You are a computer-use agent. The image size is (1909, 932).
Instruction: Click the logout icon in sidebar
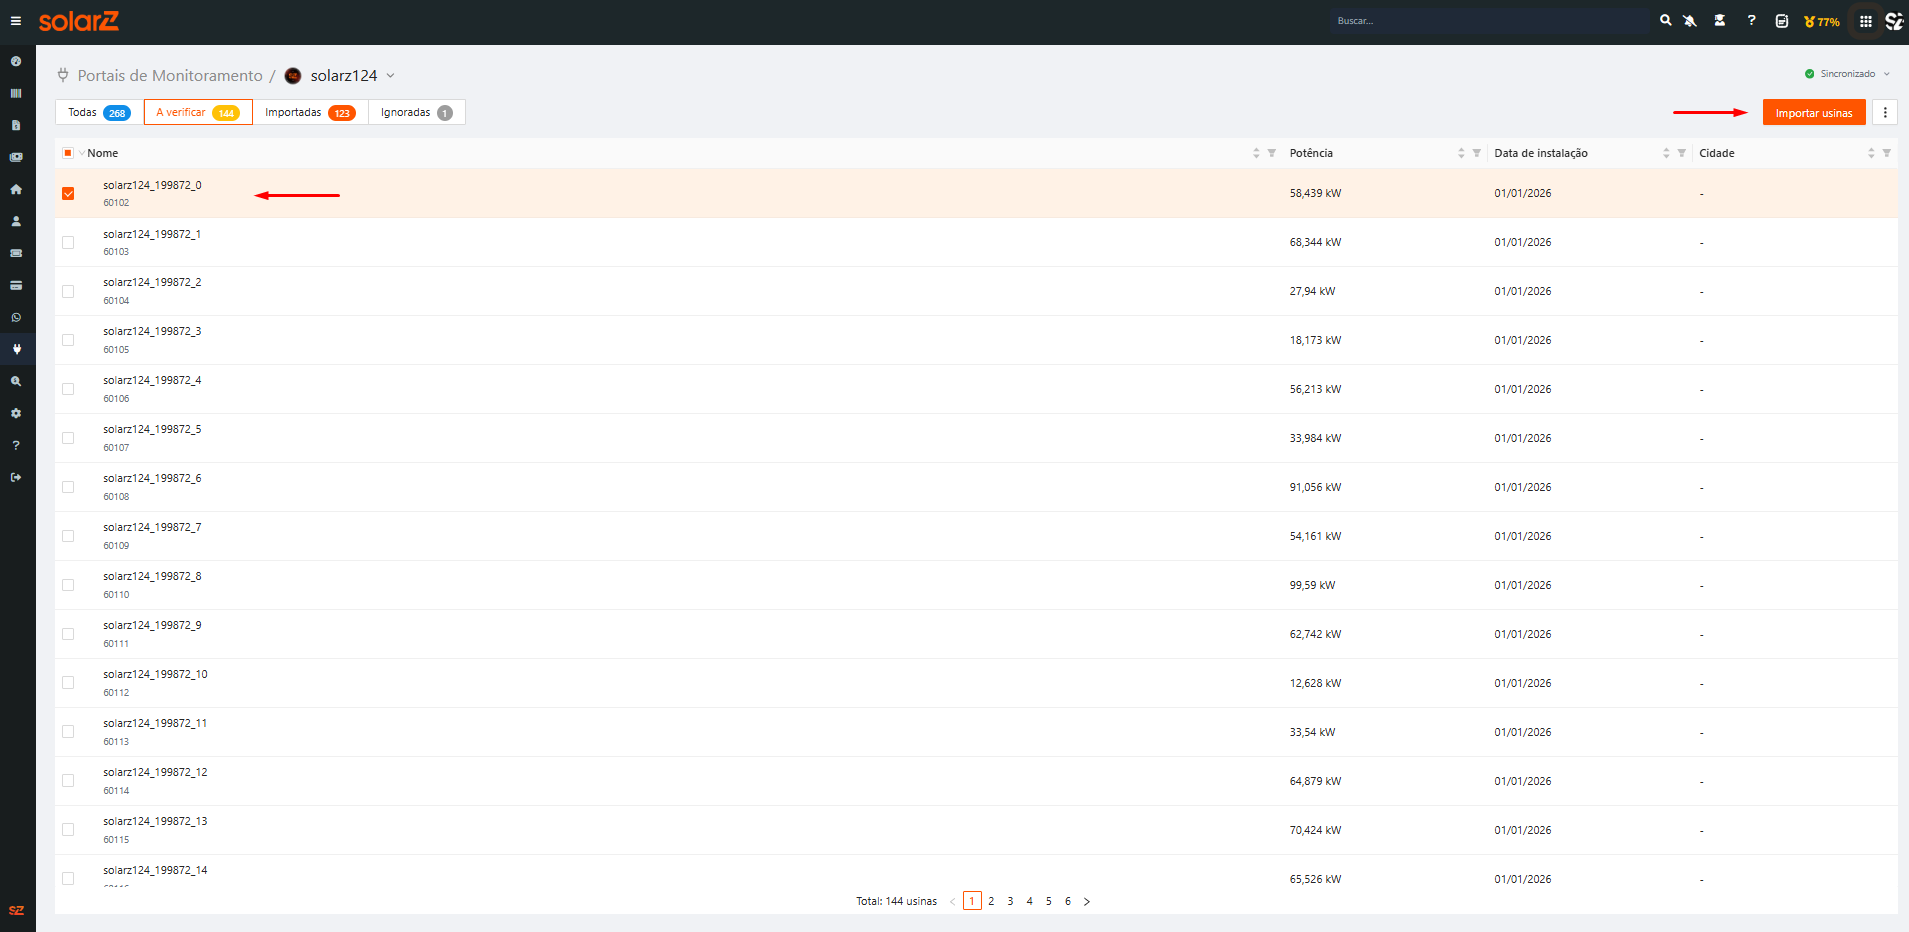click(16, 477)
